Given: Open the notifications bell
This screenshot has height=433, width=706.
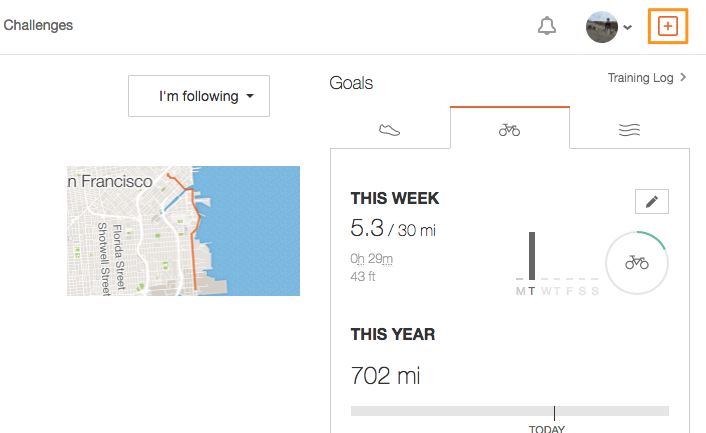Looking at the screenshot, I should pos(547,26).
